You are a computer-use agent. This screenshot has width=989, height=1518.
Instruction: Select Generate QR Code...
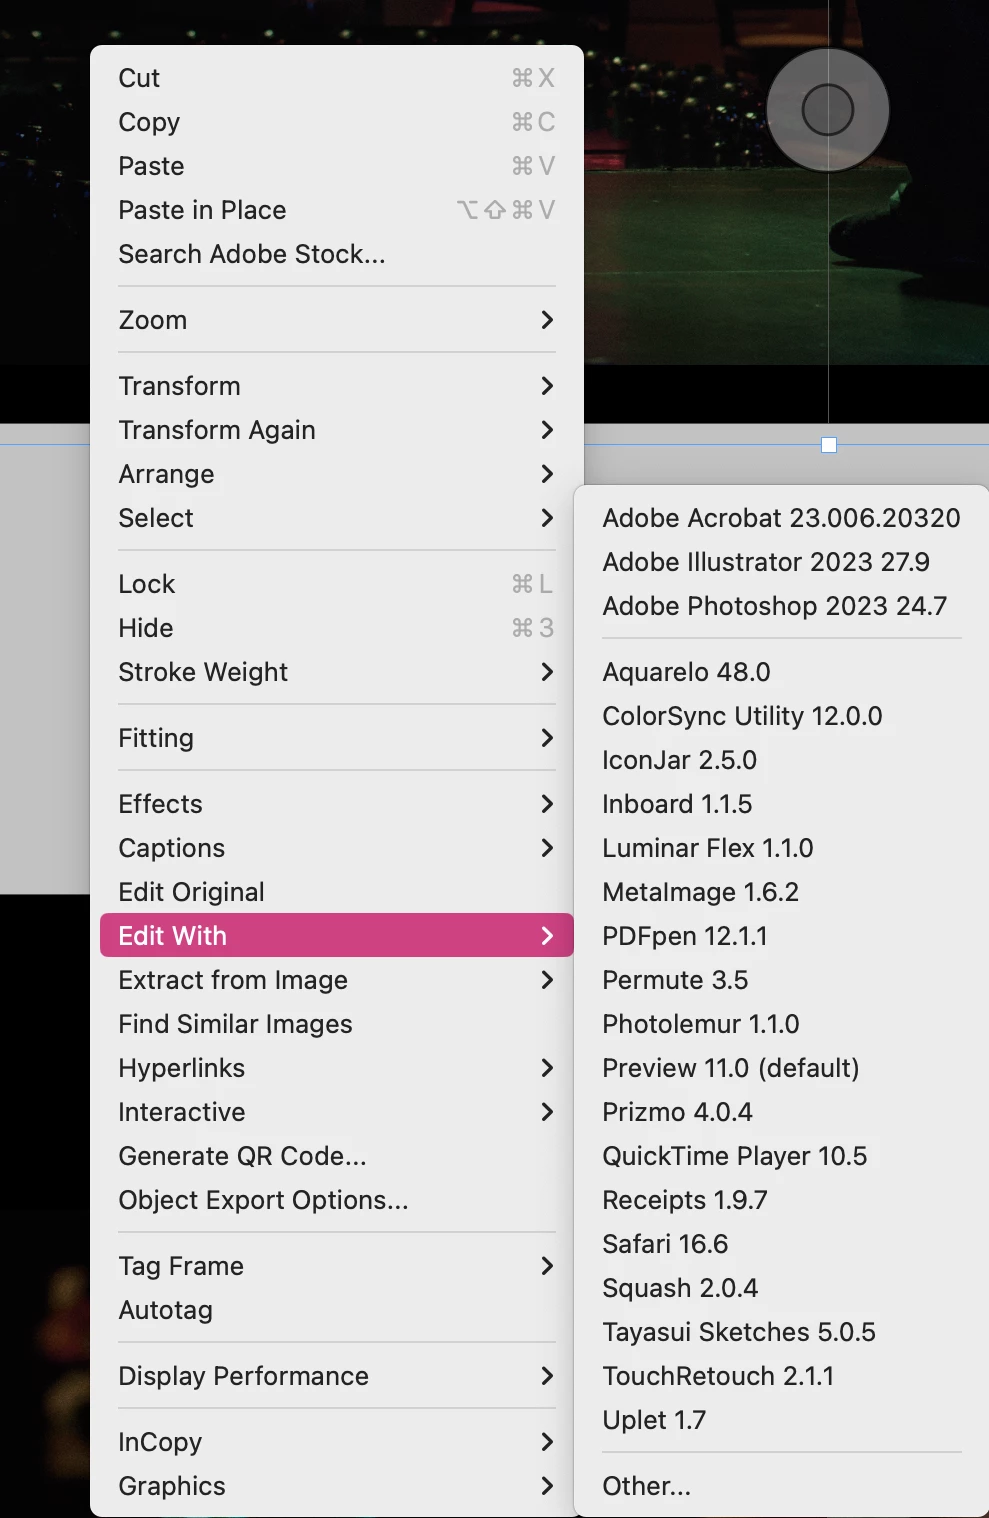337,1156
